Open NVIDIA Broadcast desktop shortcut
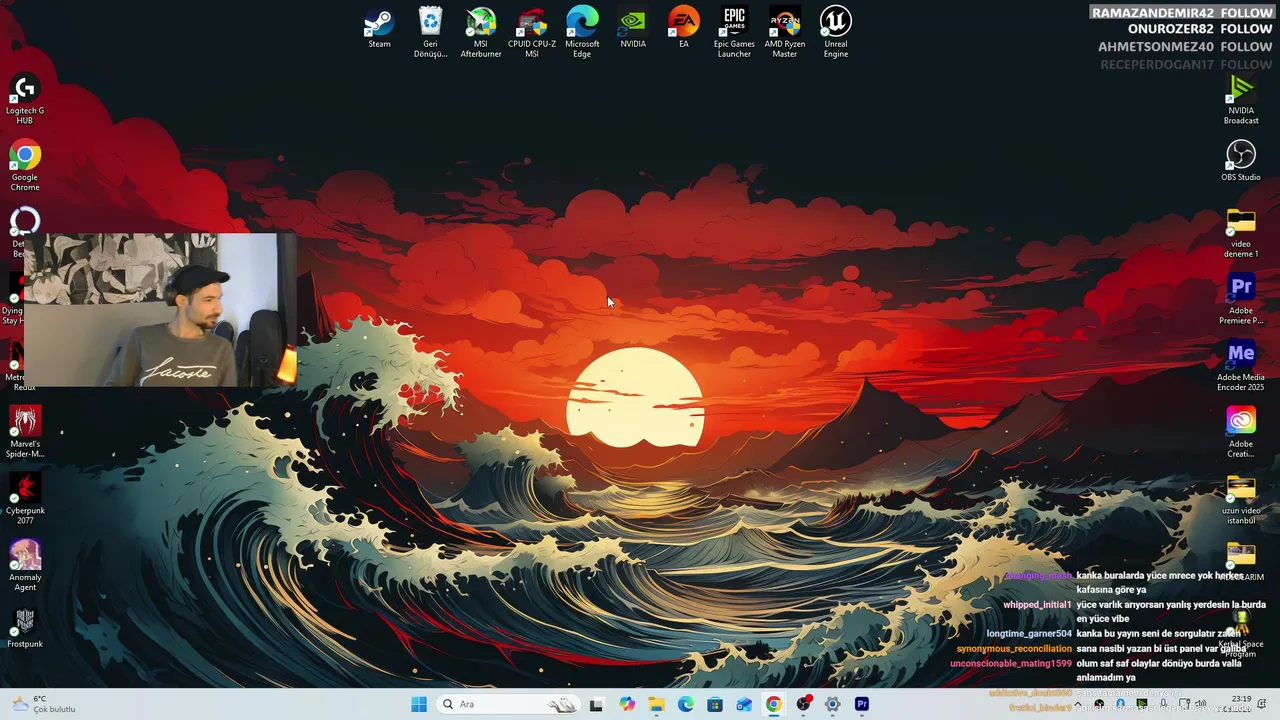This screenshot has height=720, width=1280. pos(1241,100)
